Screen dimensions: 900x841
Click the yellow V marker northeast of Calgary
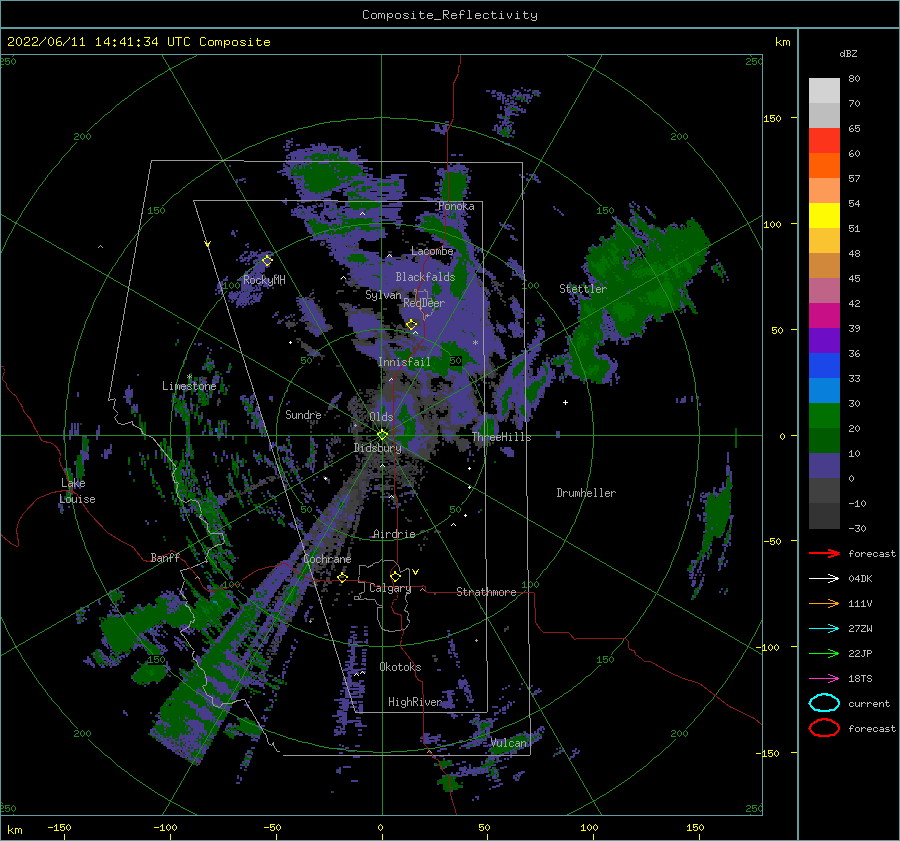point(416,572)
